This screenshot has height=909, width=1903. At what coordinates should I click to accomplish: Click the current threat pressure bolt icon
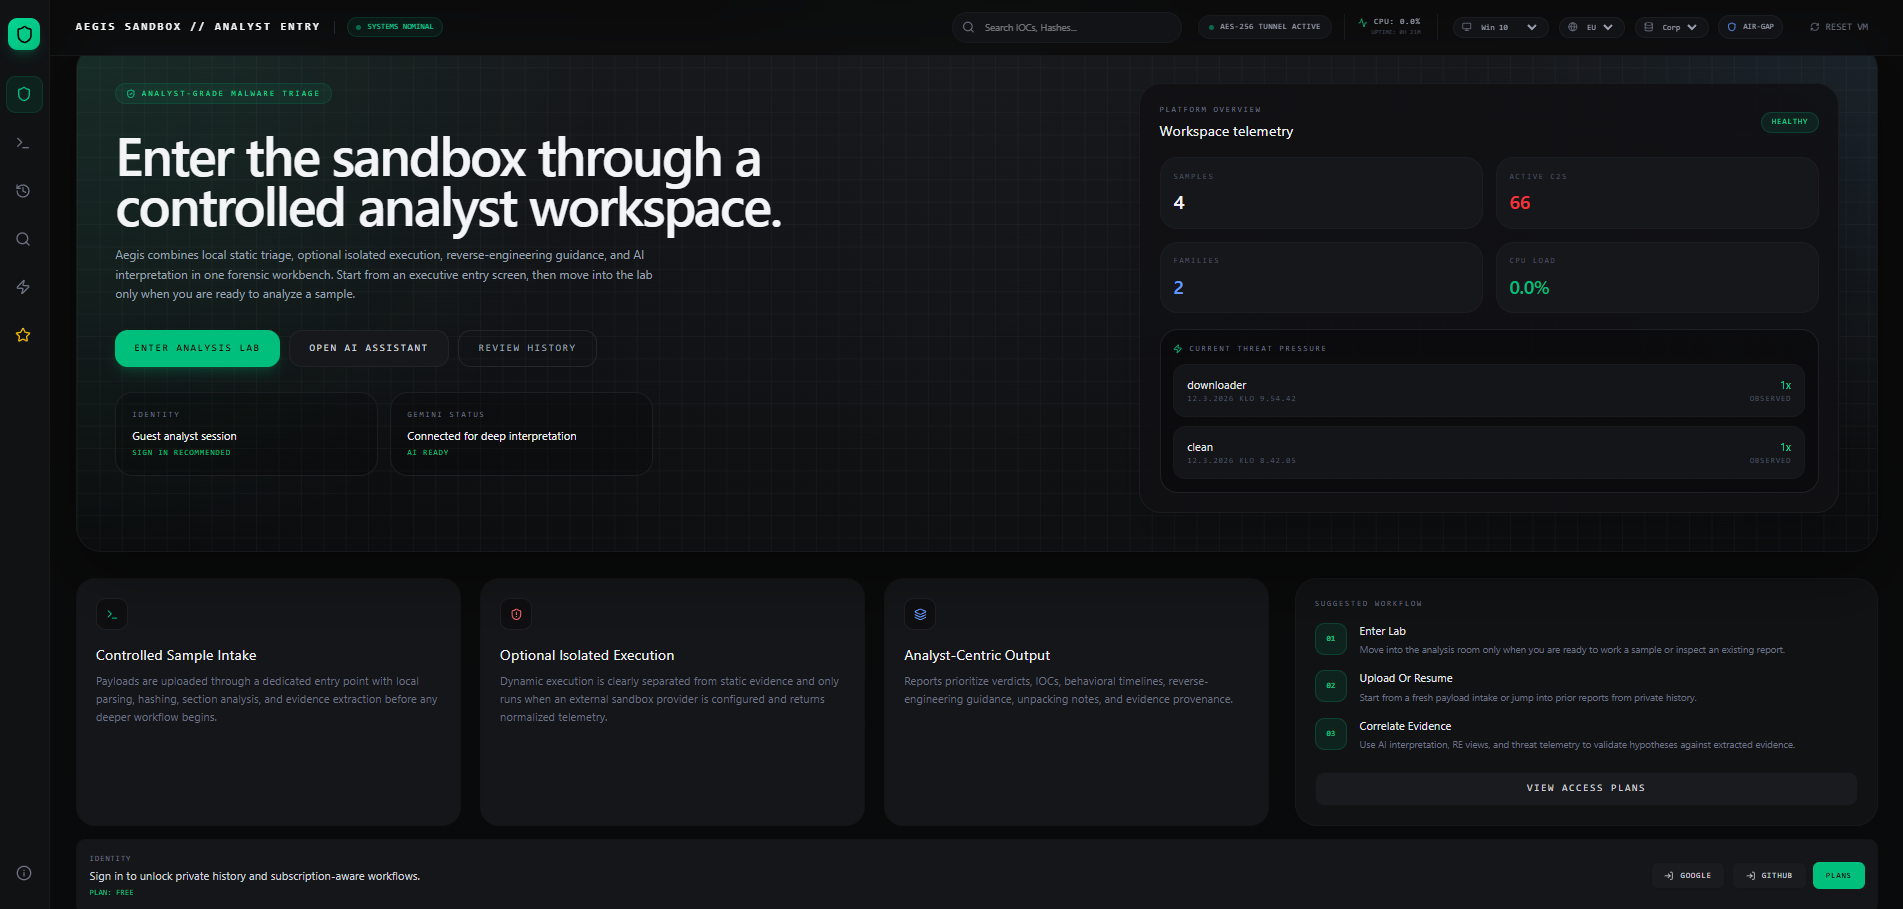click(1178, 349)
